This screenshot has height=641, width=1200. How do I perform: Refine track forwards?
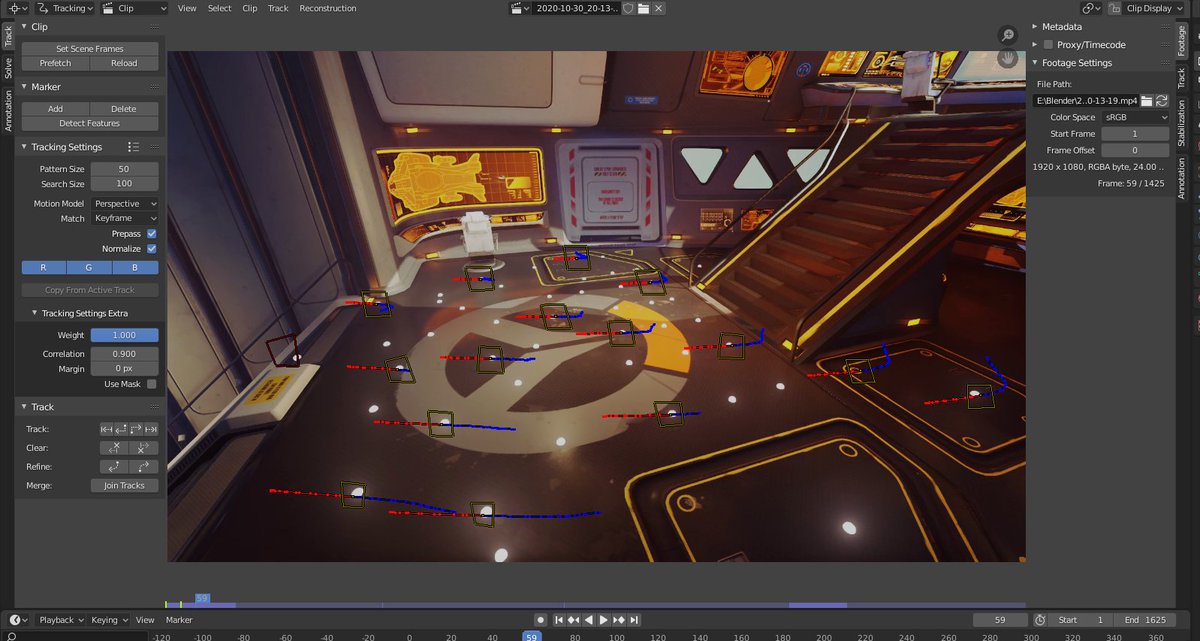tap(144, 467)
